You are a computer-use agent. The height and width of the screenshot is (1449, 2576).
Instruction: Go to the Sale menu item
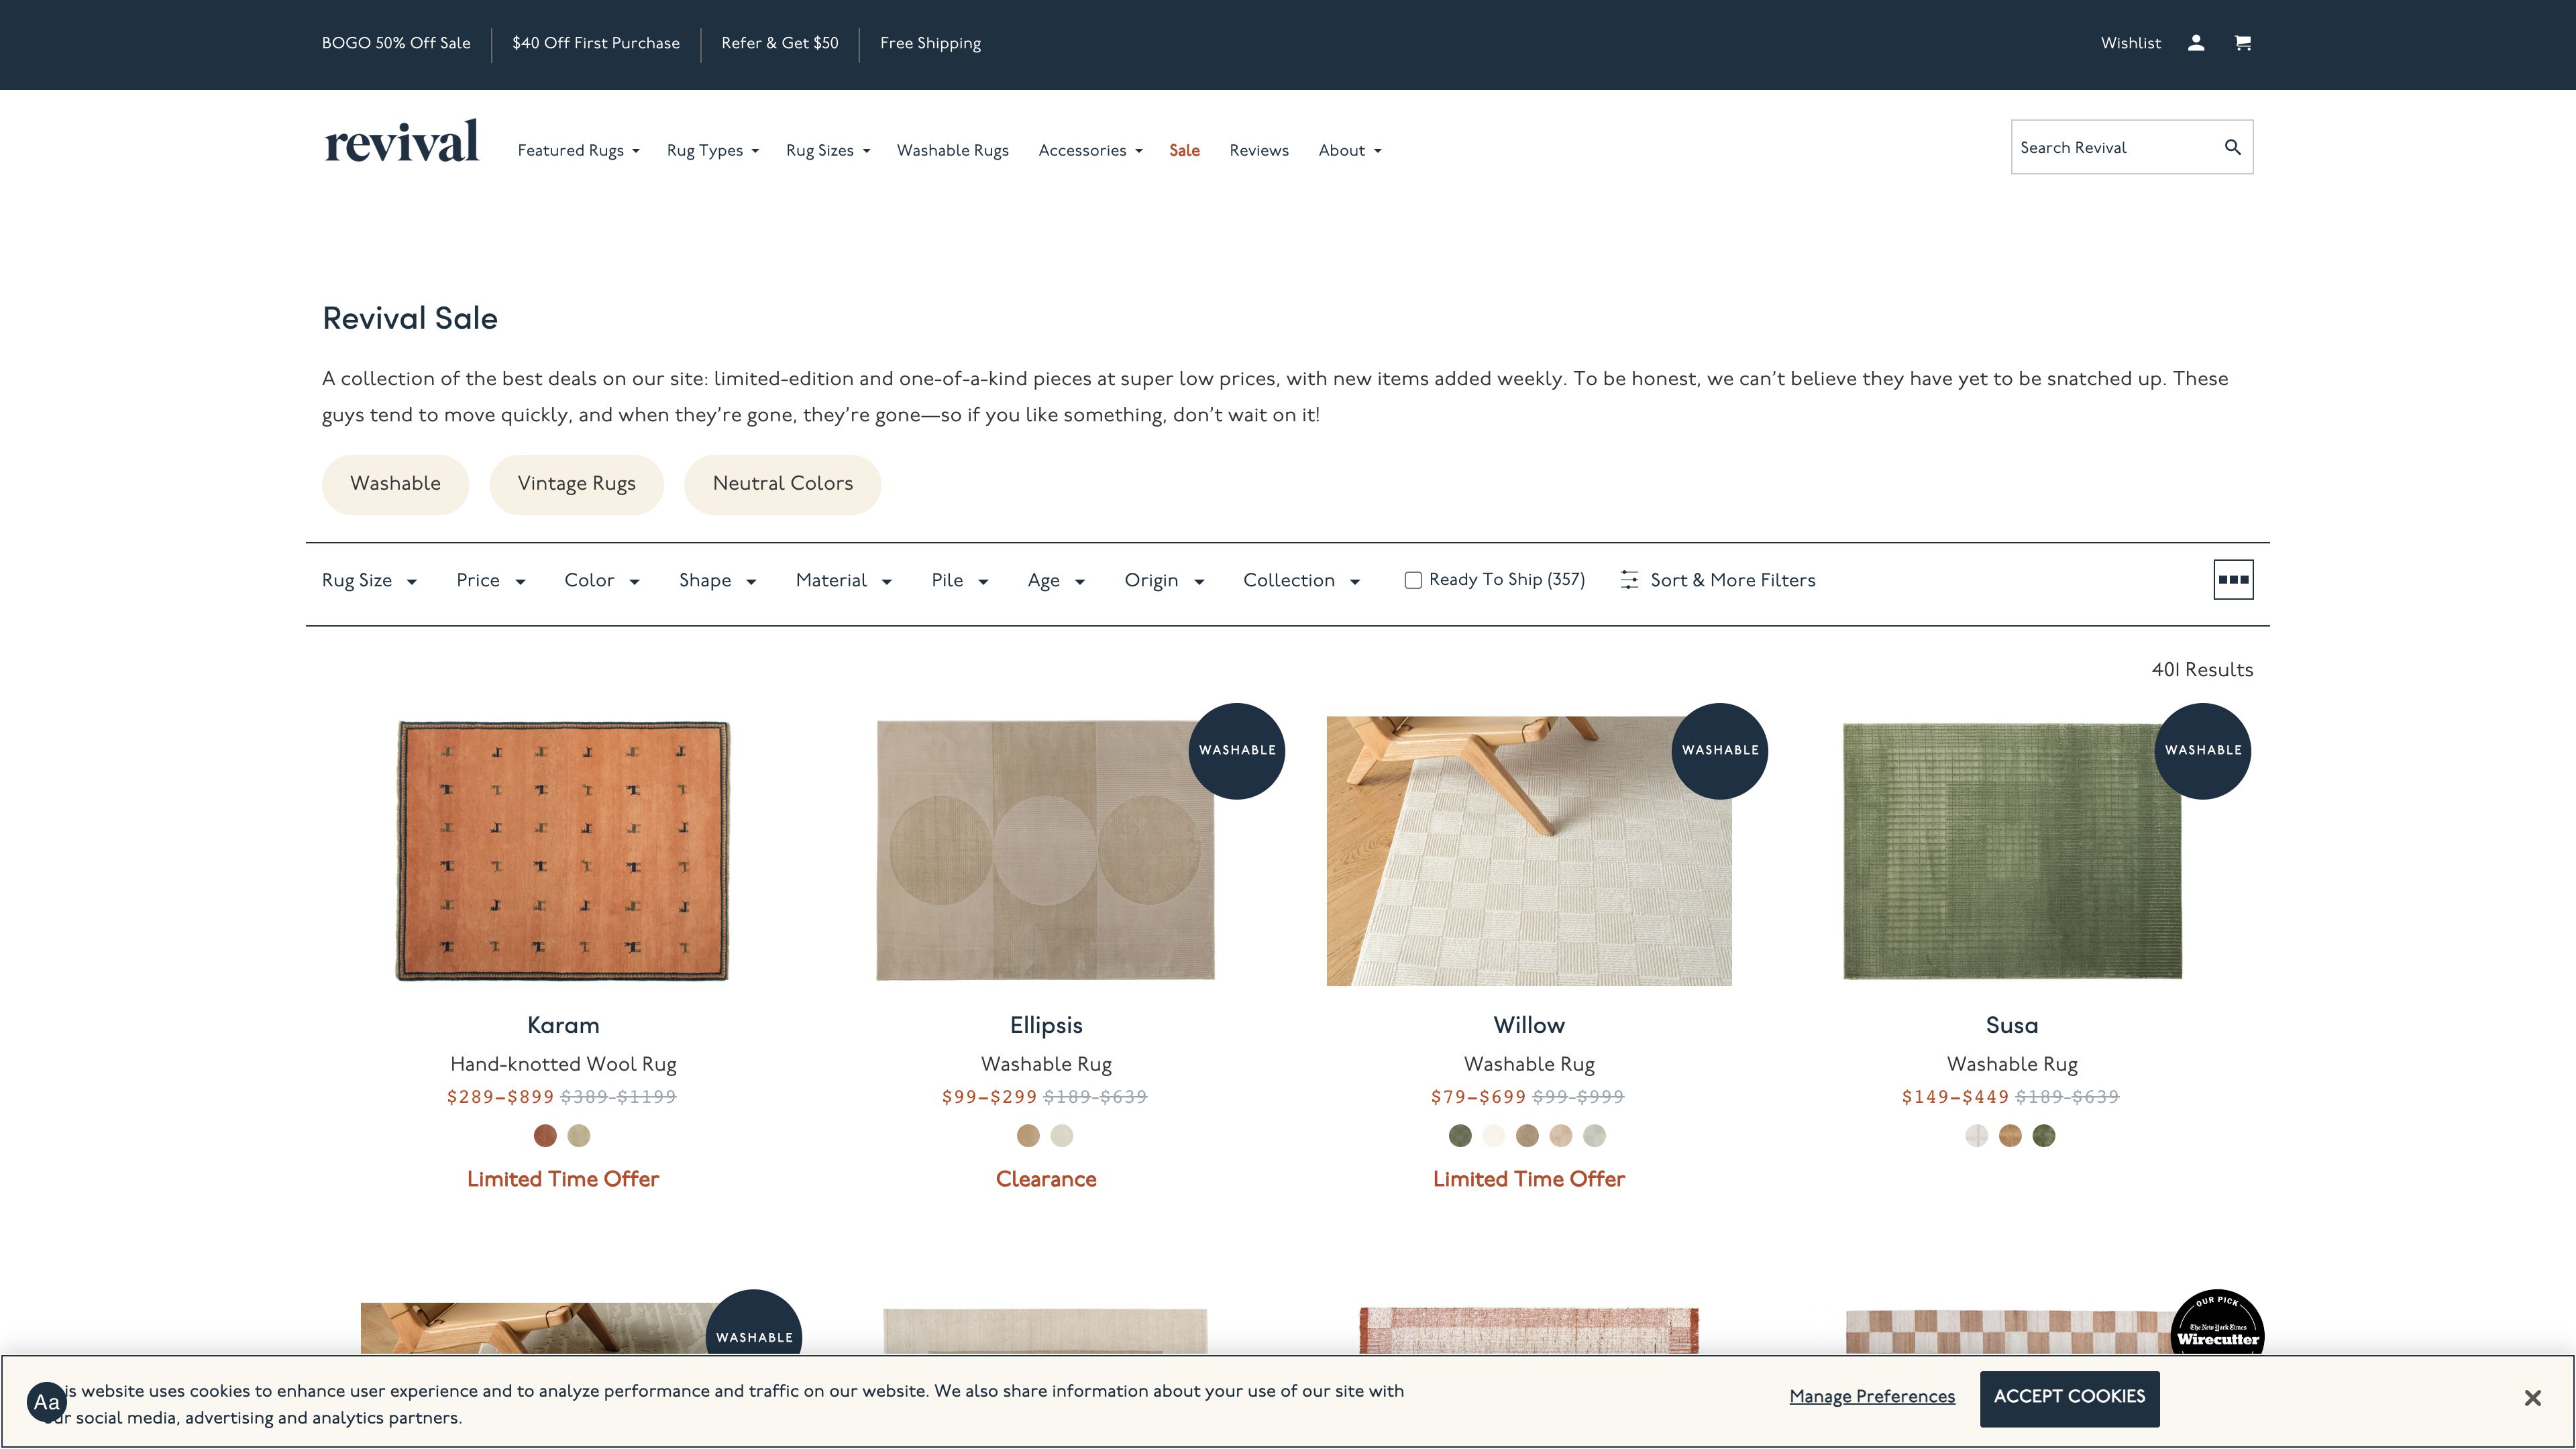(x=1184, y=151)
